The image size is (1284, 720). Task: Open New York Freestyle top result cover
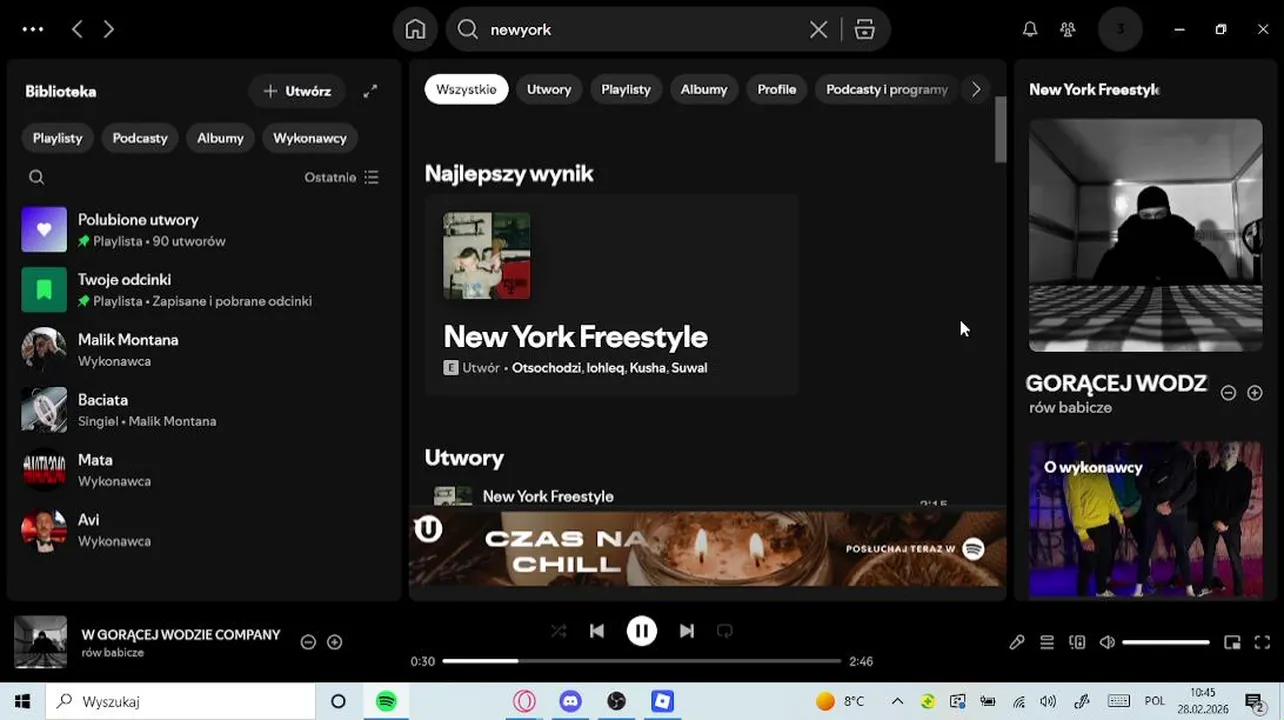point(487,256)
